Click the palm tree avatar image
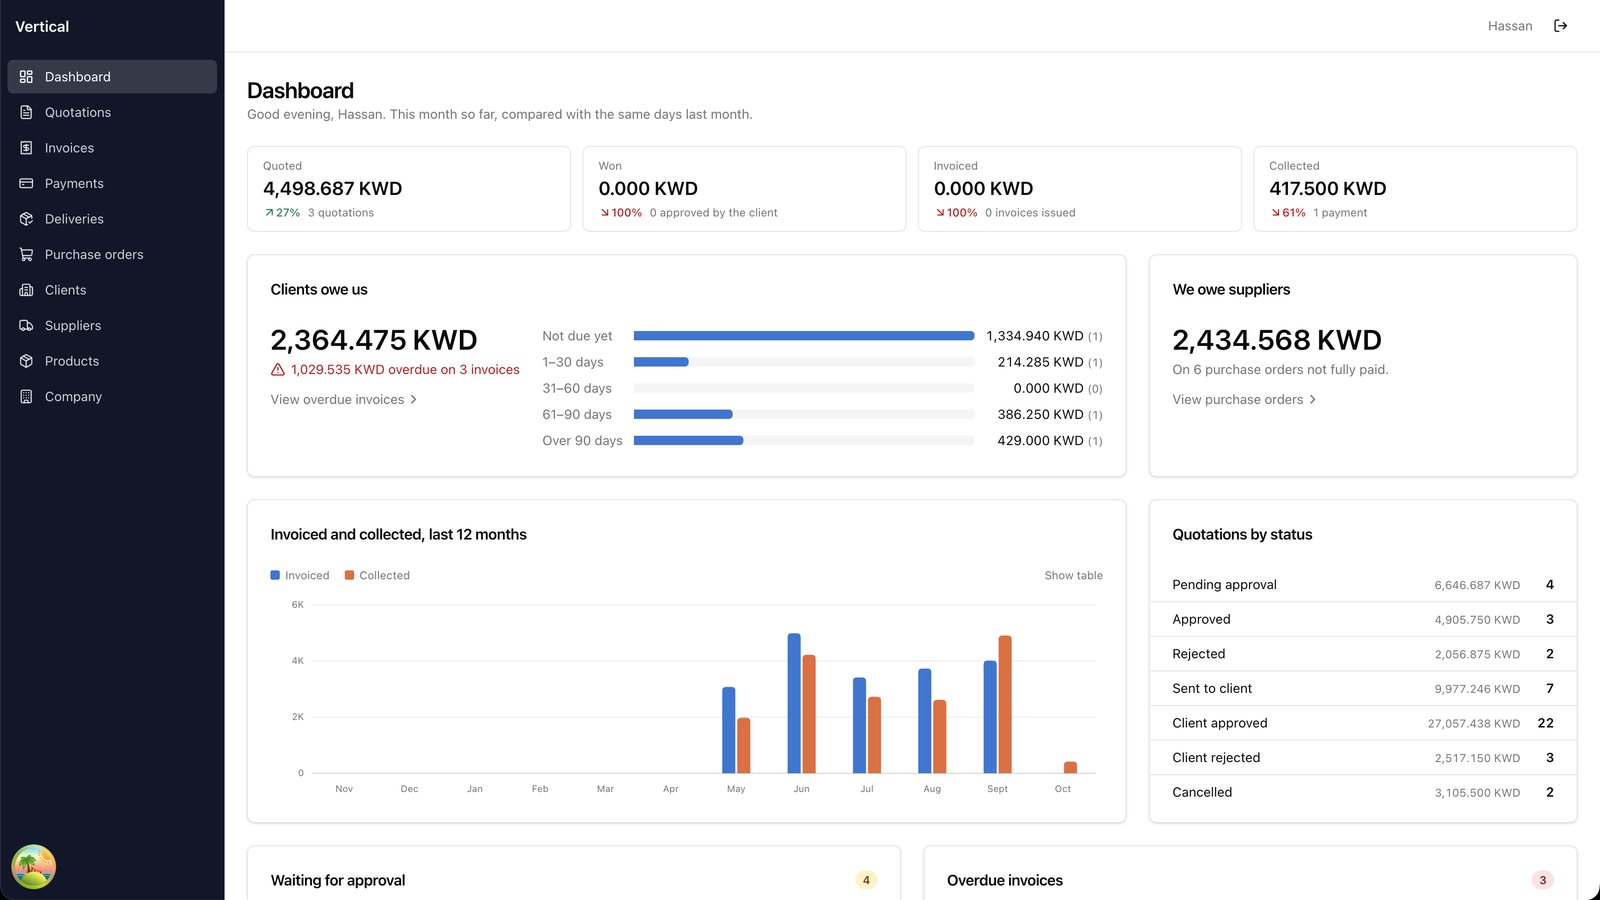 pos(33,866)
